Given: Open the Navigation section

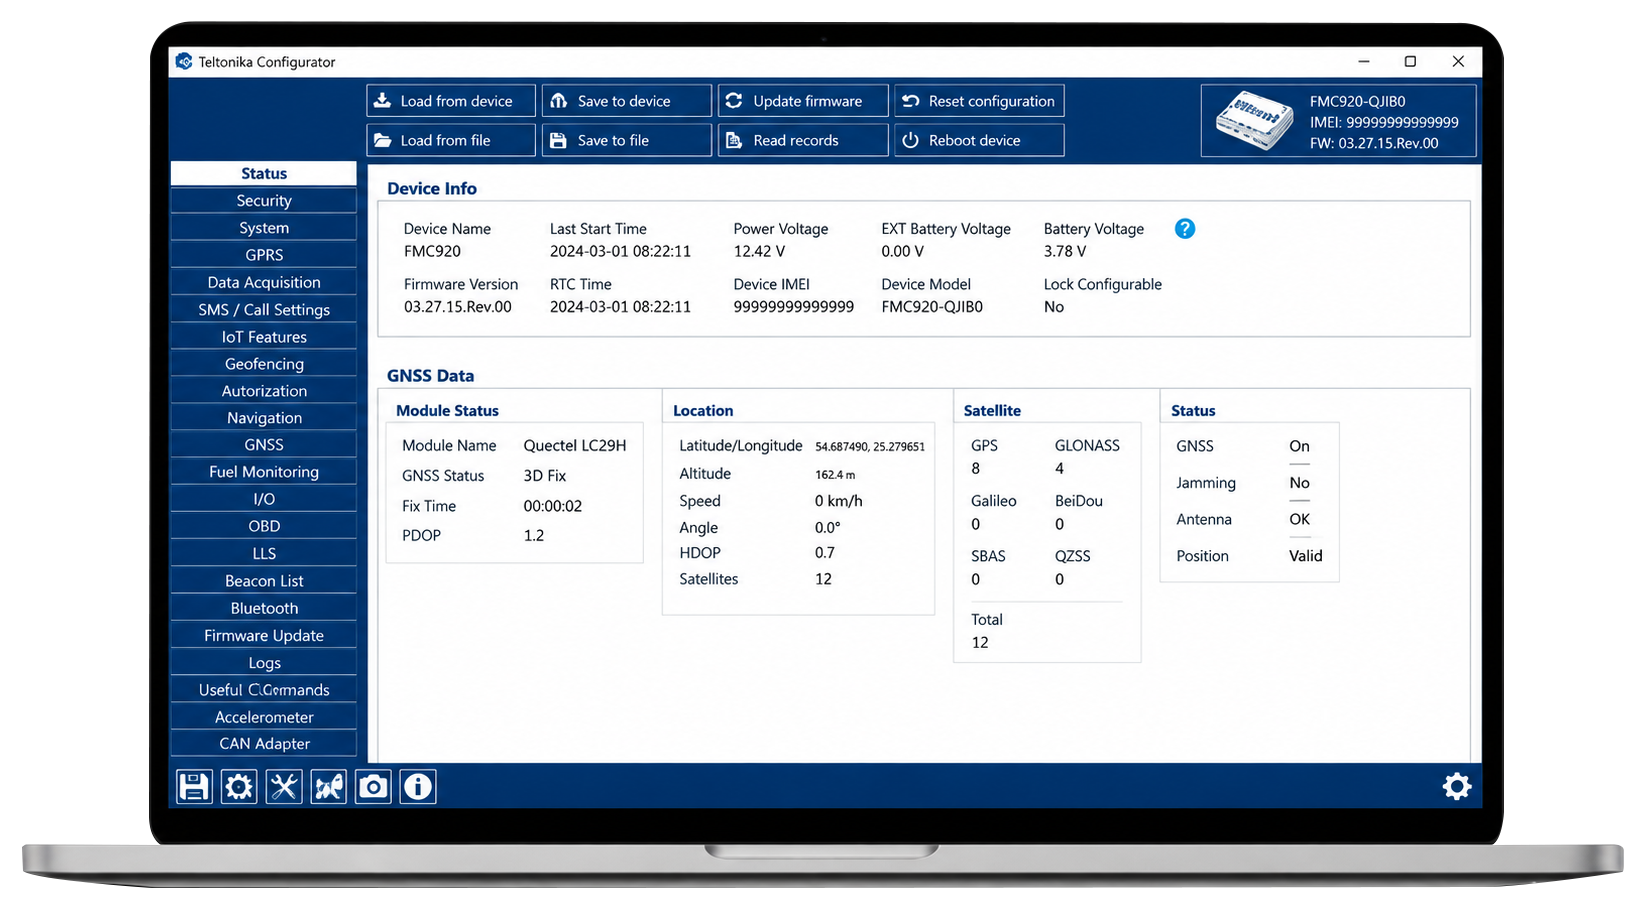Looking at the screenshot, I should (264, 418).
